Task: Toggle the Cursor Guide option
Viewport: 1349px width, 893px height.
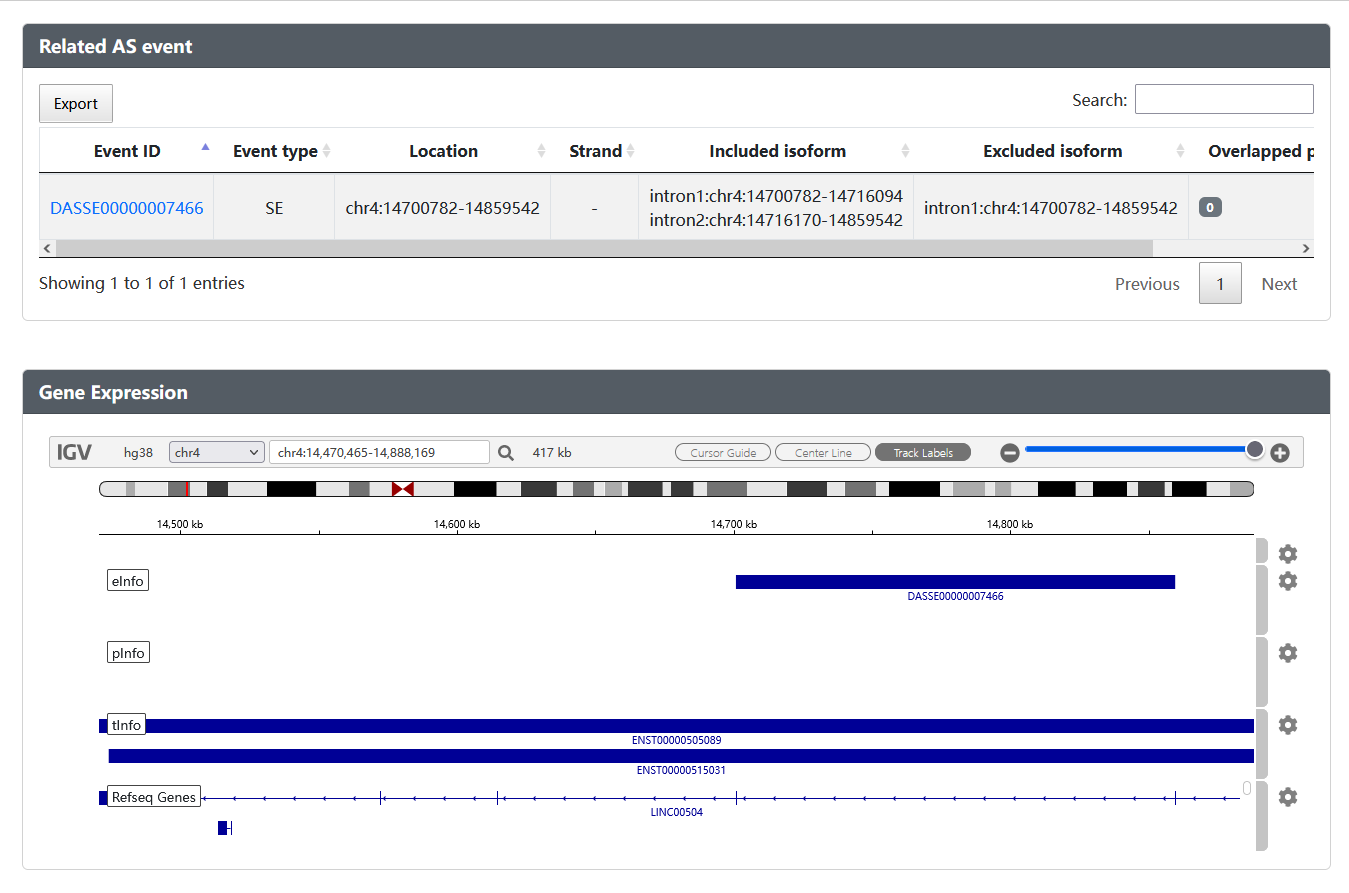Action: 723,453
